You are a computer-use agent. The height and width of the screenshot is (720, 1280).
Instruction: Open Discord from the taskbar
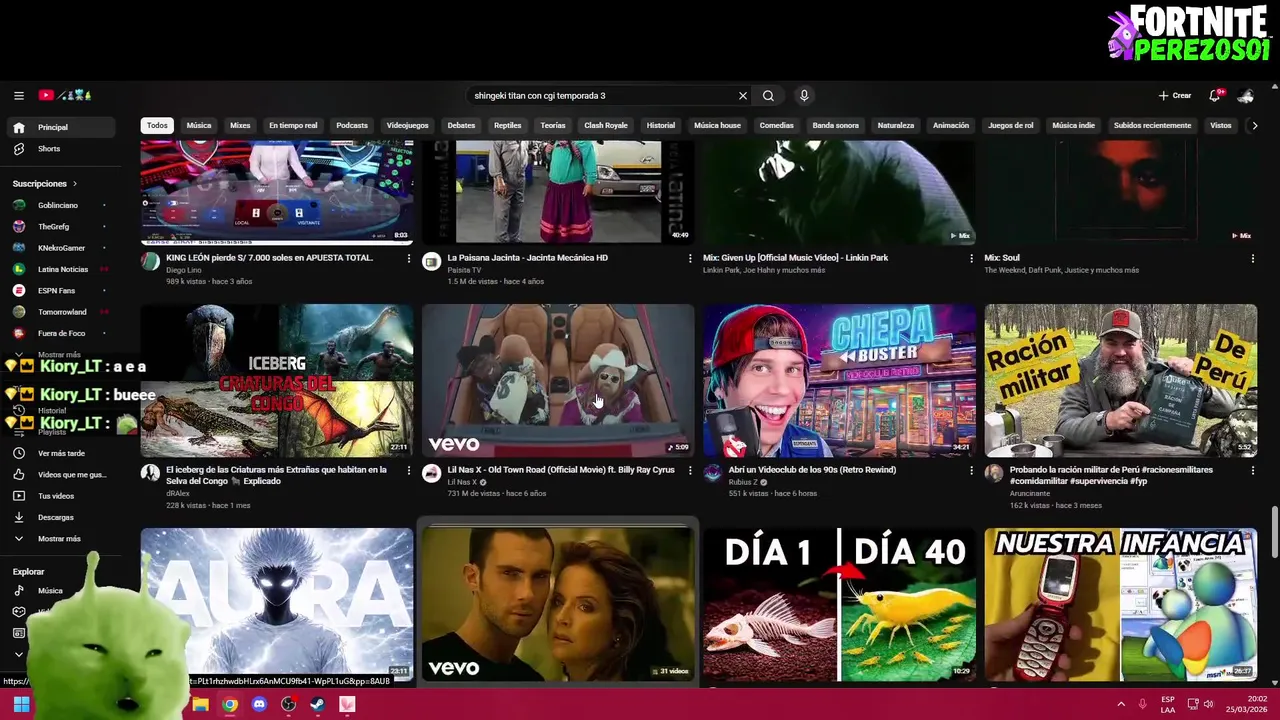259,704
